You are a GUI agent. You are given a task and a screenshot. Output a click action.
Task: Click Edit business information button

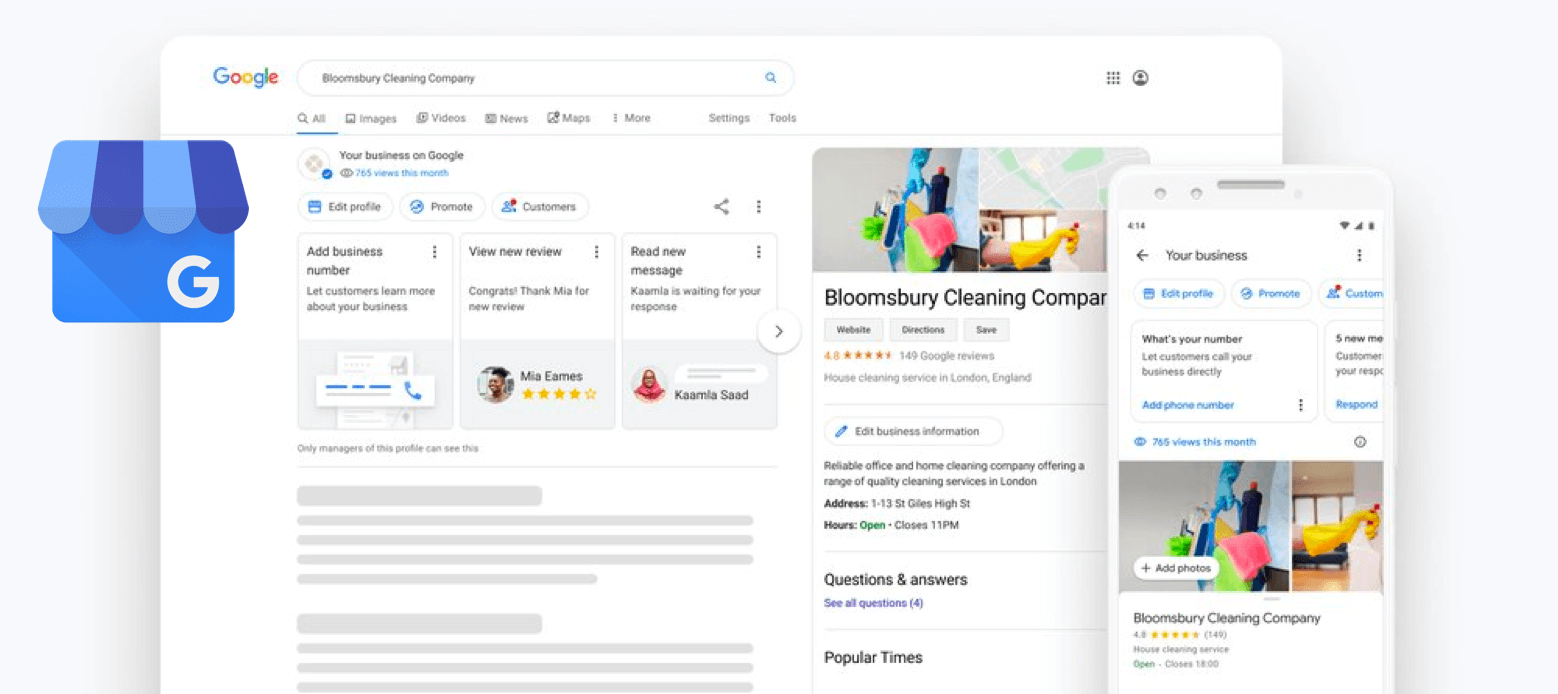point(913,431)
